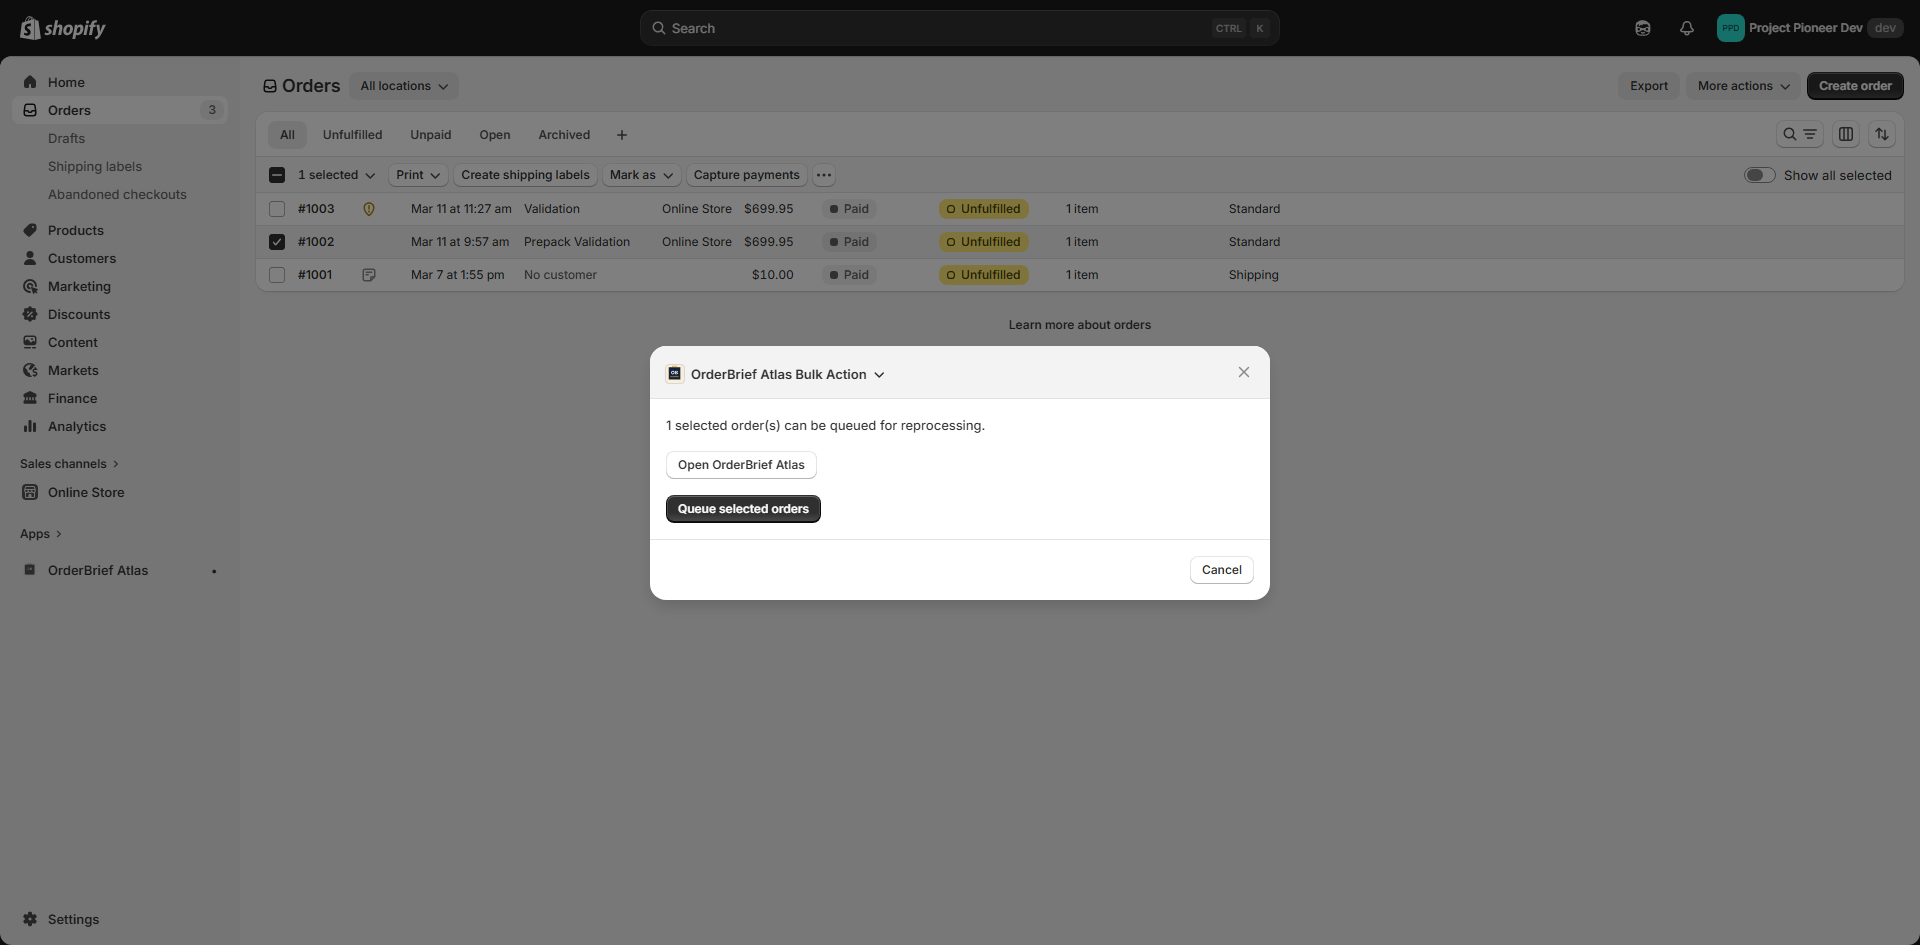The height and width of the screenshot is (945, 1920).
Task: Click the Shopify logo
Action: click(x=63, y=28)
